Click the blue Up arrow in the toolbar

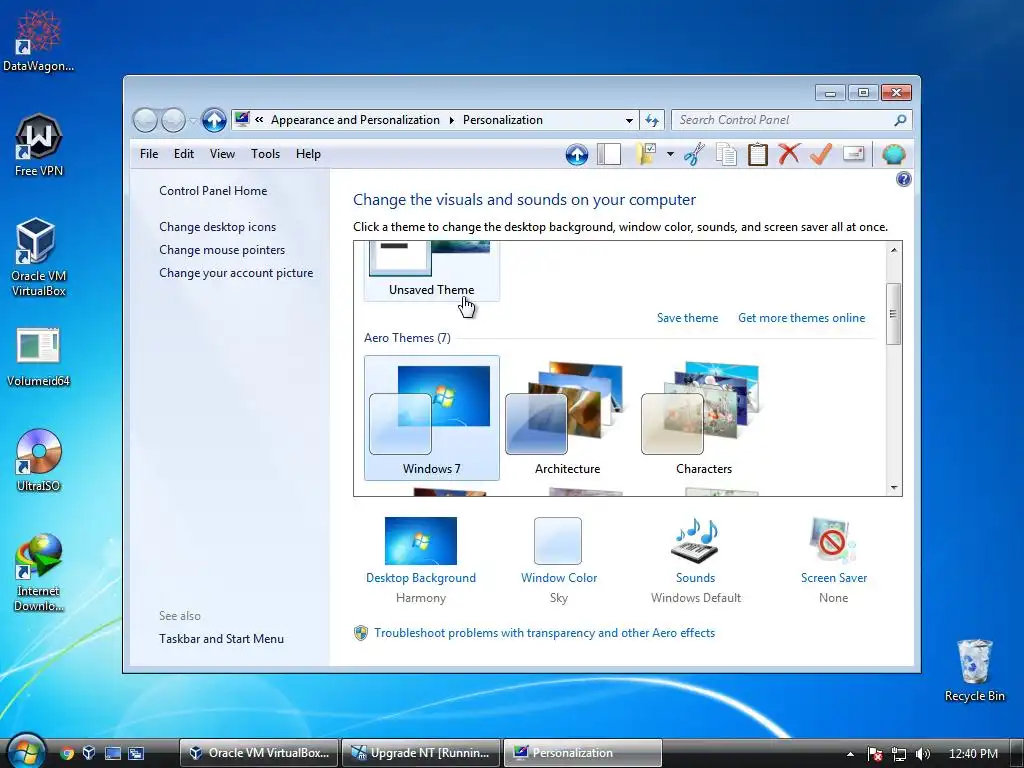(x=577, y=155)
